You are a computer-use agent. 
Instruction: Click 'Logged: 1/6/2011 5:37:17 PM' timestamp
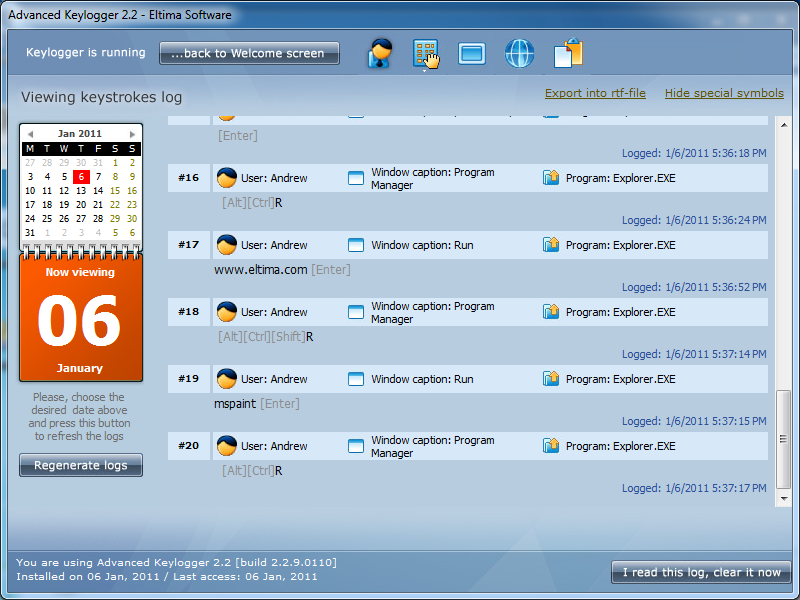coord(694,488)
